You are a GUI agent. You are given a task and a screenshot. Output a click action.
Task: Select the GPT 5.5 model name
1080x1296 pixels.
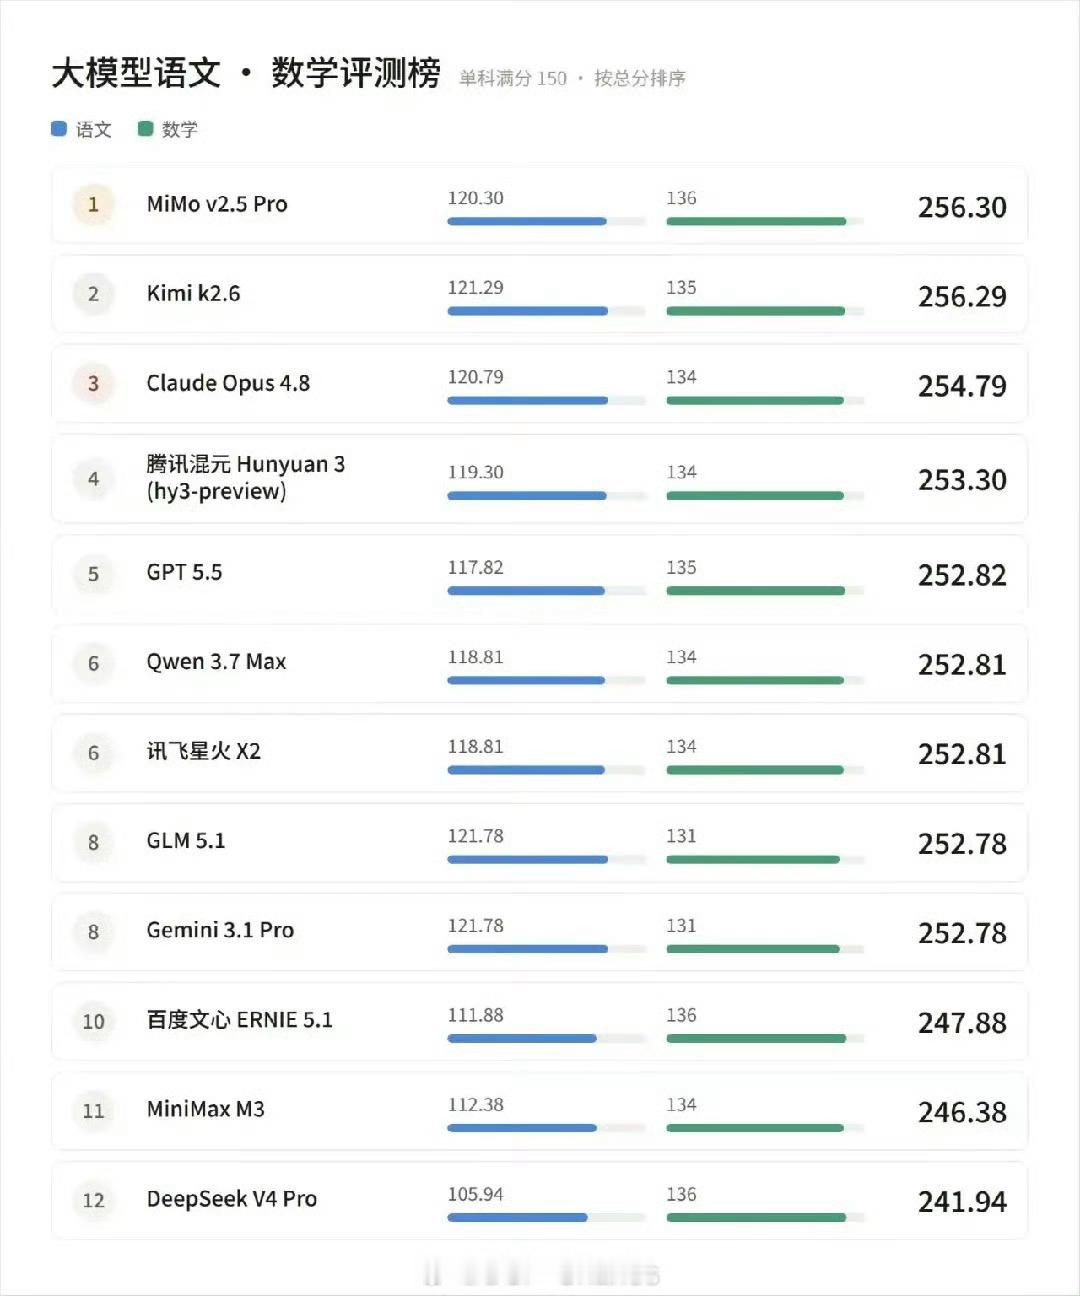[184, 572]
